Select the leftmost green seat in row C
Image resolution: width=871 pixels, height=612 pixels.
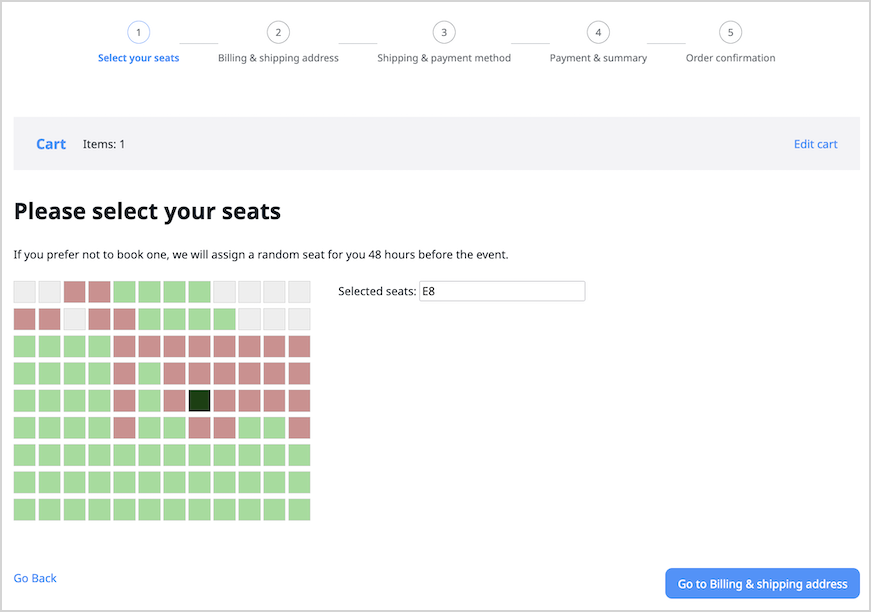pyautogui.click(x=24, y=345)
